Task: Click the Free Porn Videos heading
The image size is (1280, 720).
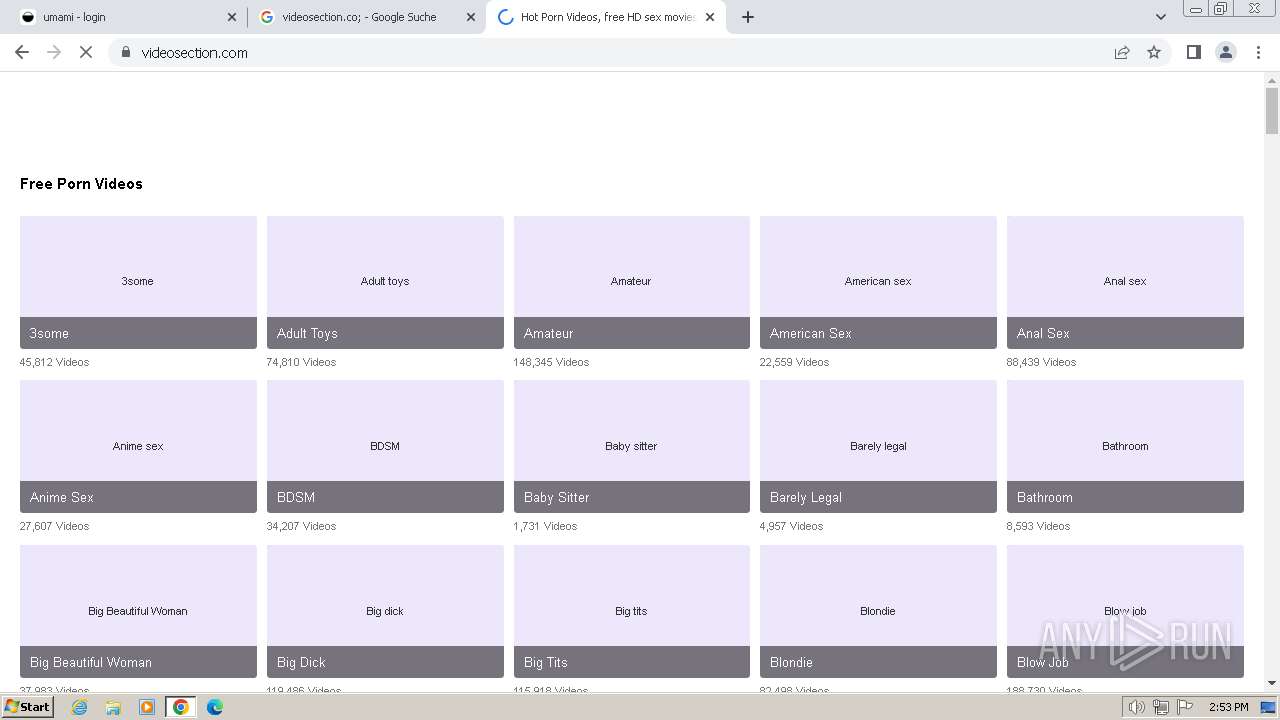Action: point(81,184)
